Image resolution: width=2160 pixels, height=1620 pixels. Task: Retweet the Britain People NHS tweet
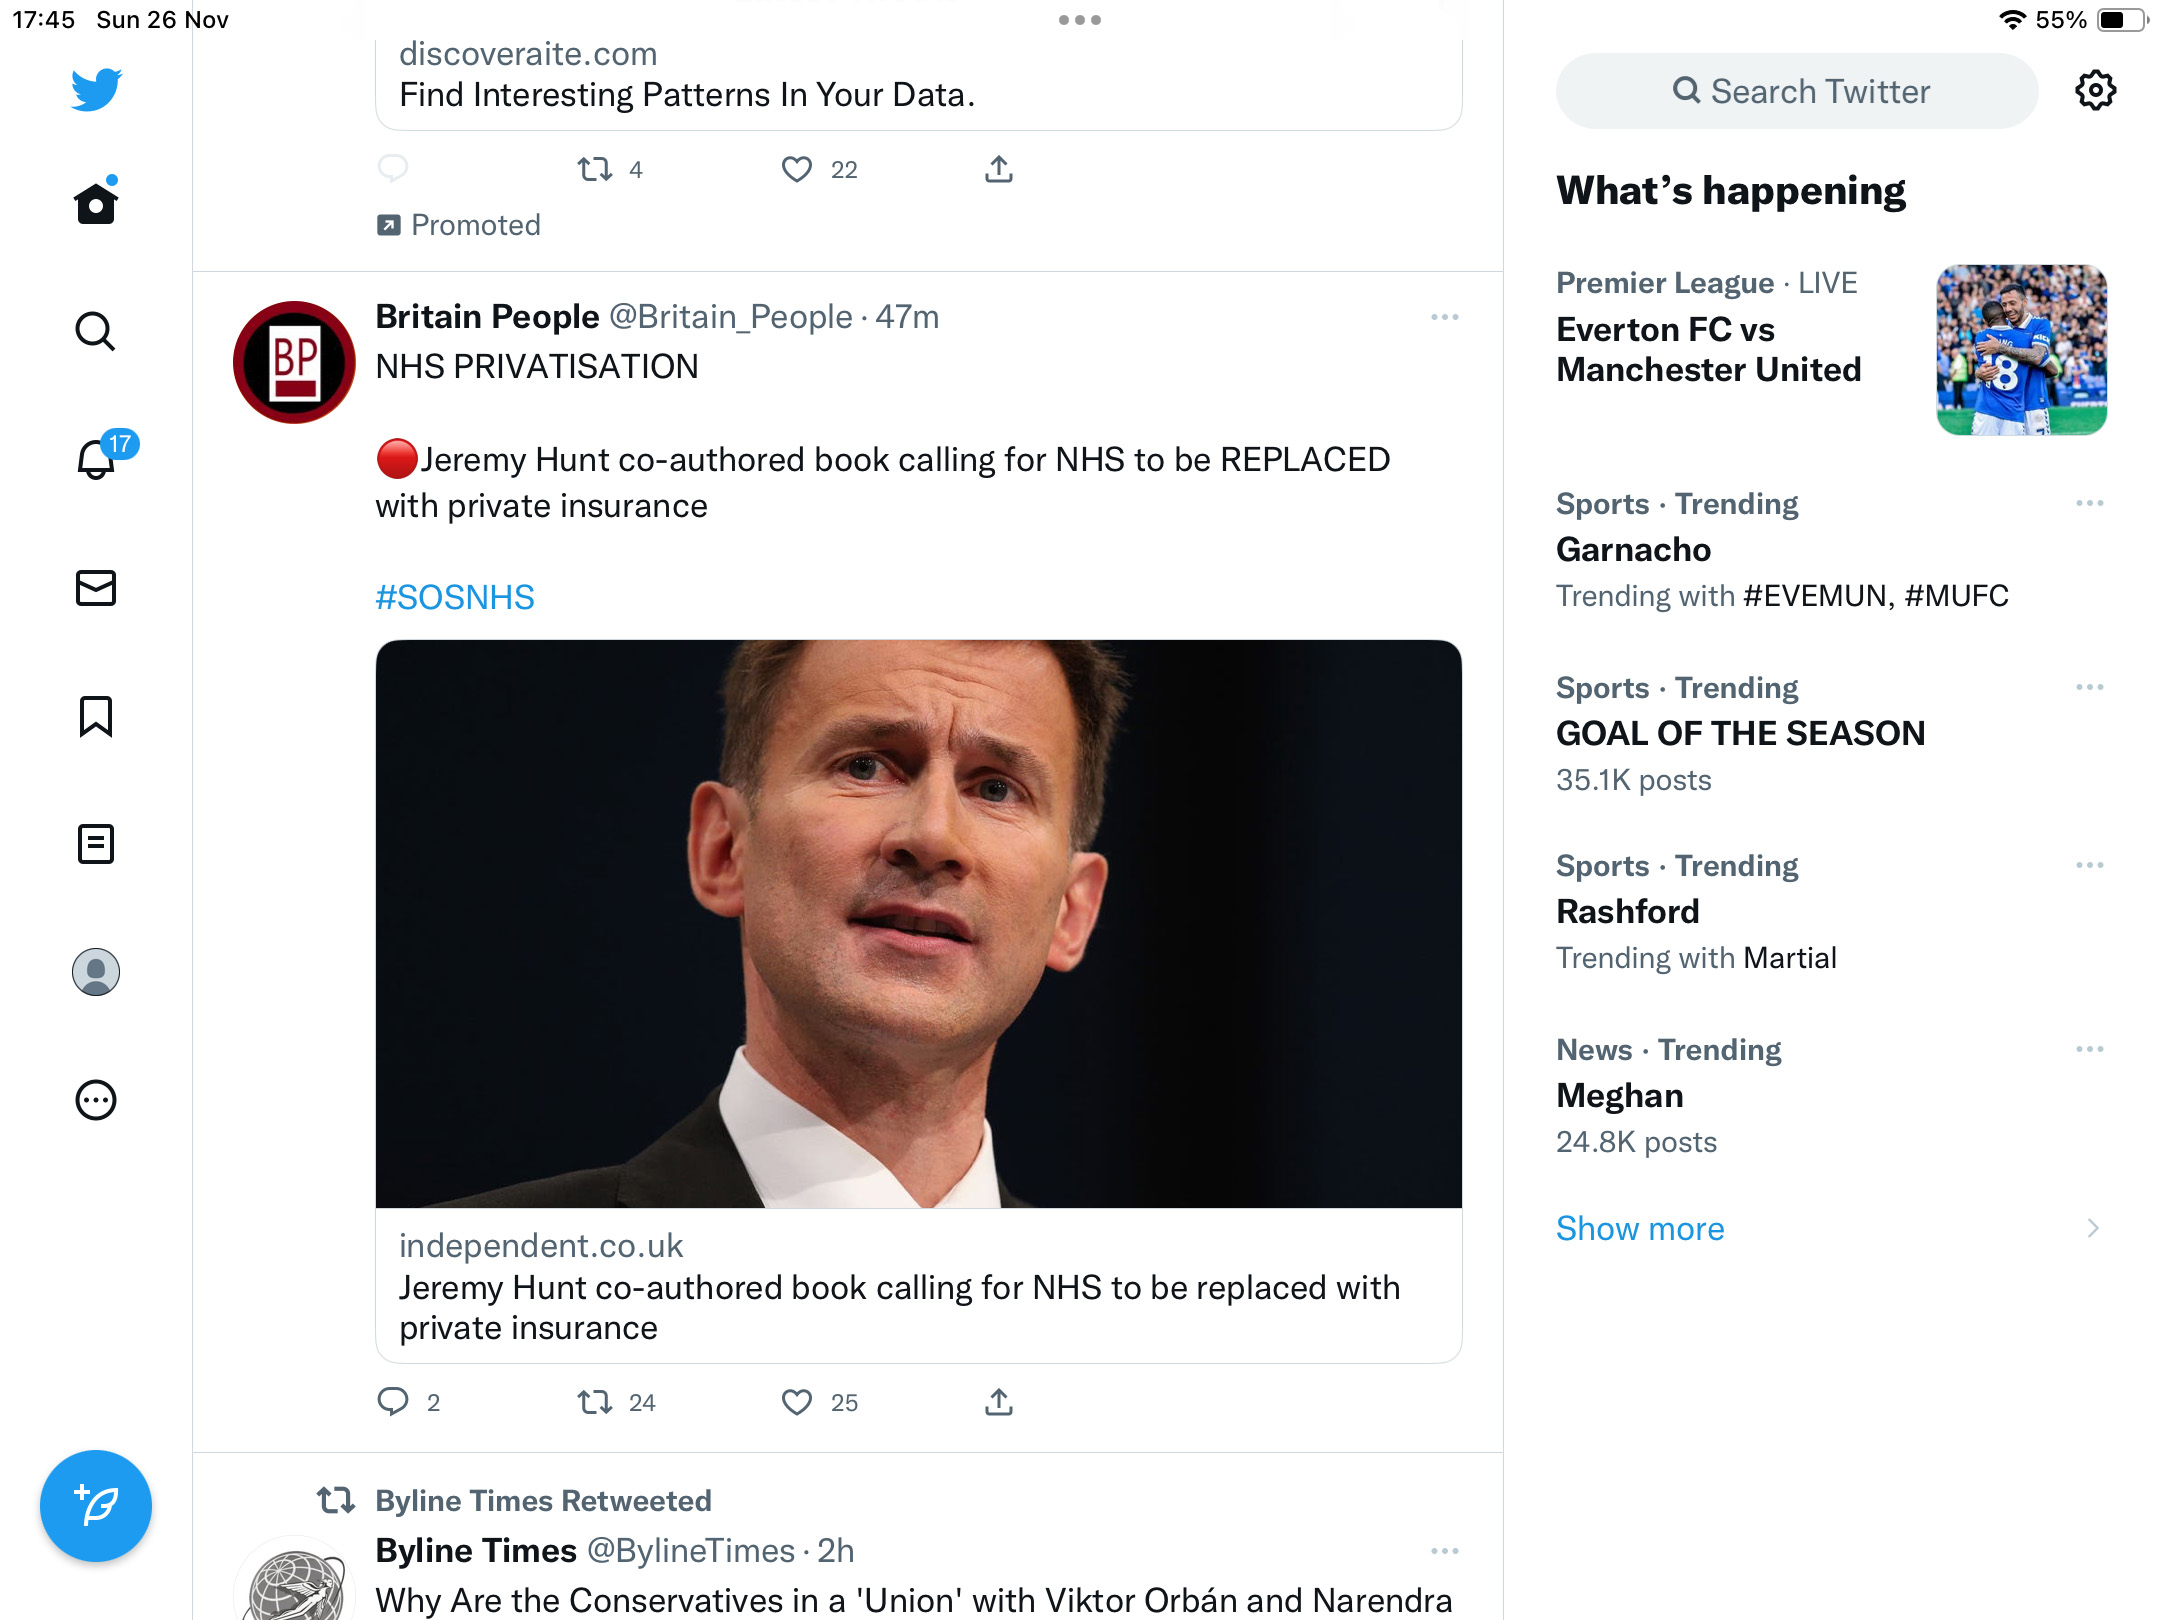coord(596,1402)
